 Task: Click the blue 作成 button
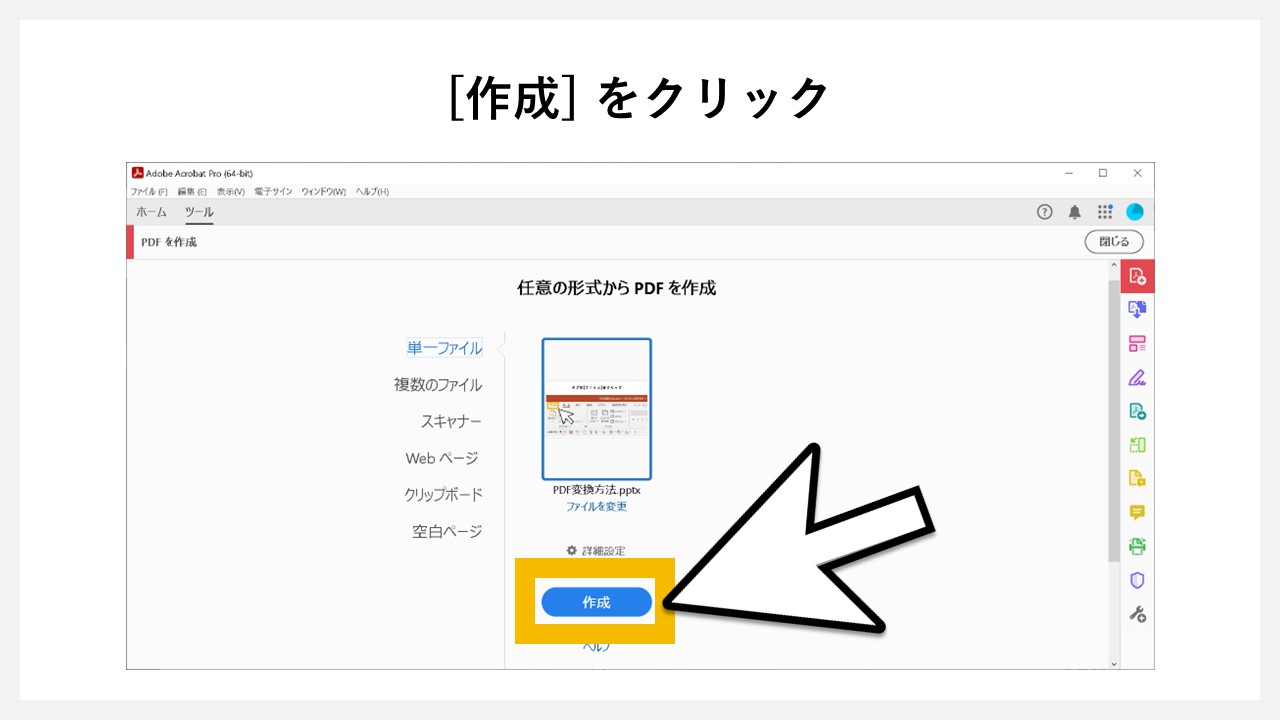(x=596, y=602)
